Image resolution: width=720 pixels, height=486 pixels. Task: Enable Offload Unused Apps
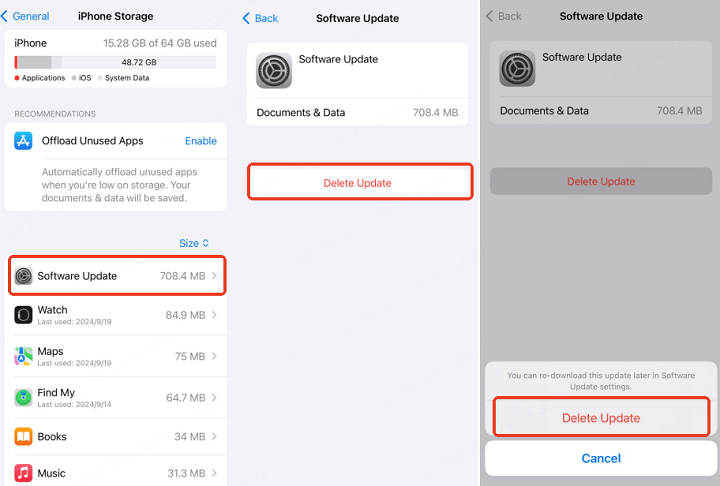(200, 141)
